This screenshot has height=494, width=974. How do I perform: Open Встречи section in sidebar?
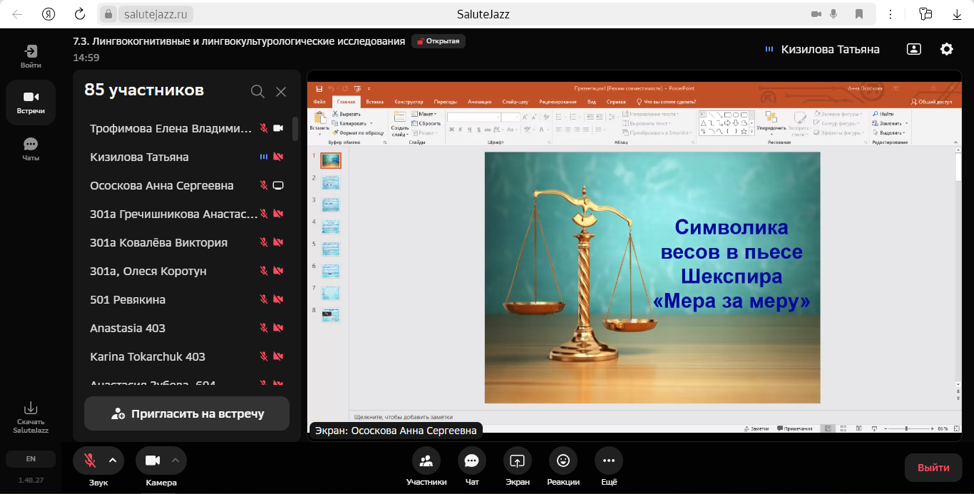click(30, 102)
